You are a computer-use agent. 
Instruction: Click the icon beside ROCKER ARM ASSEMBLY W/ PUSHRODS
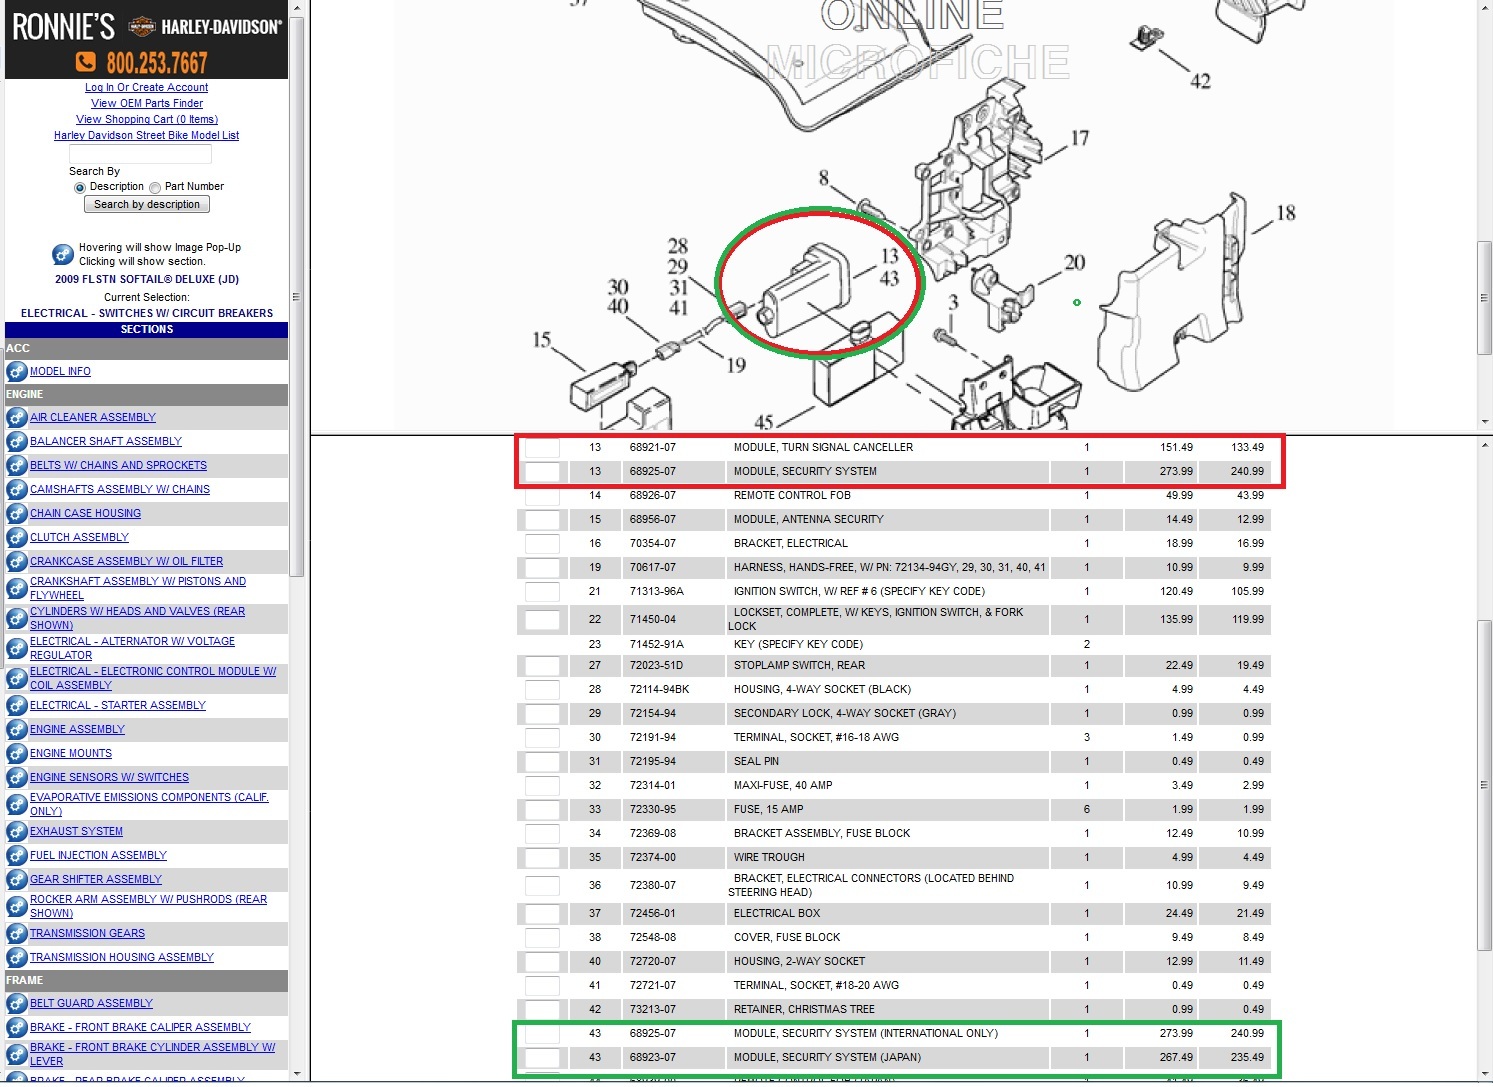tap(17, 906)
